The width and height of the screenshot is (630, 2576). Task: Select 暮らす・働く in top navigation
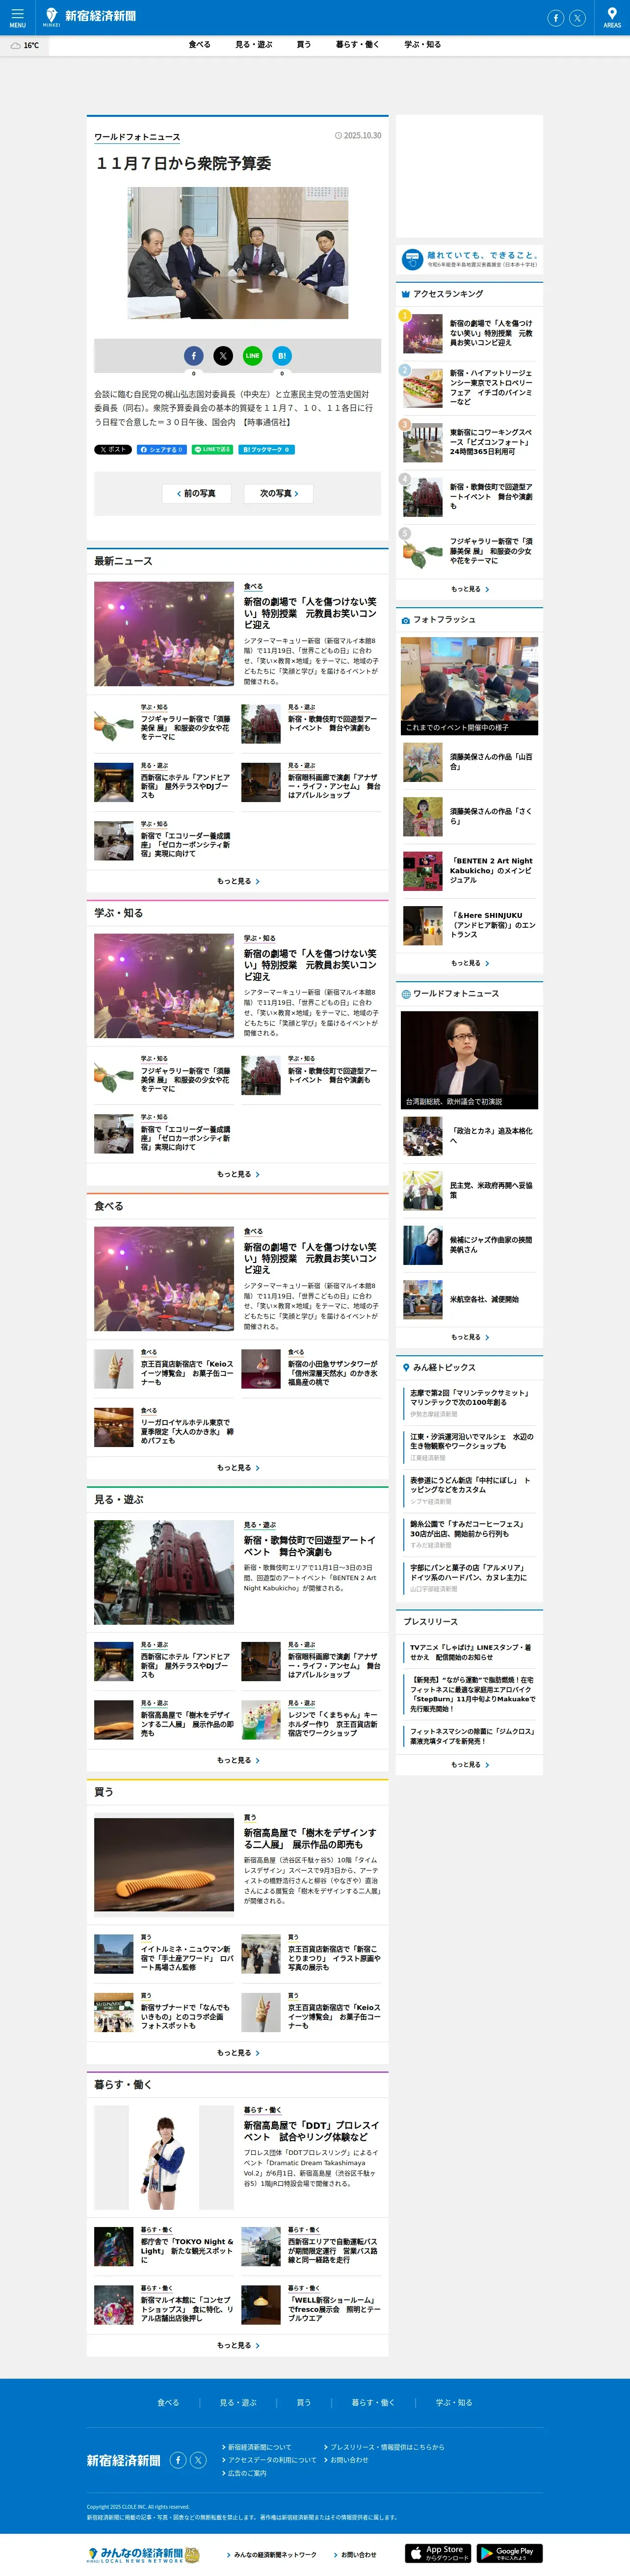(357, 45)
